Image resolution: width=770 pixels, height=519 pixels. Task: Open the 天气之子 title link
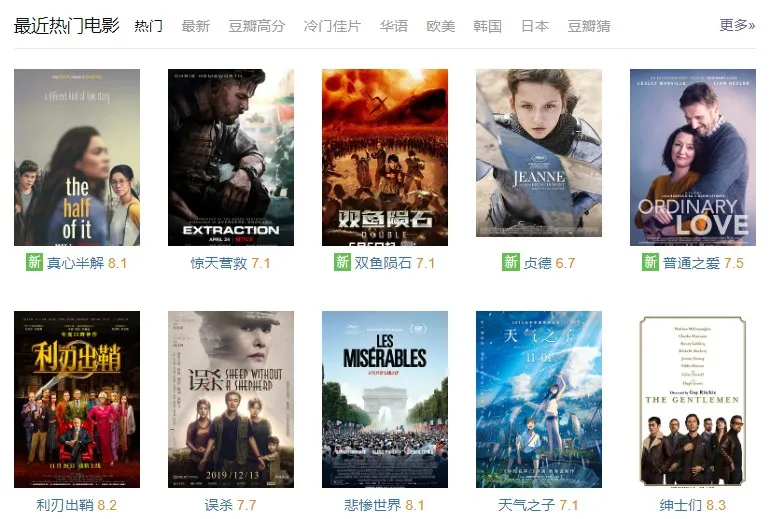[x=526, y=505]
